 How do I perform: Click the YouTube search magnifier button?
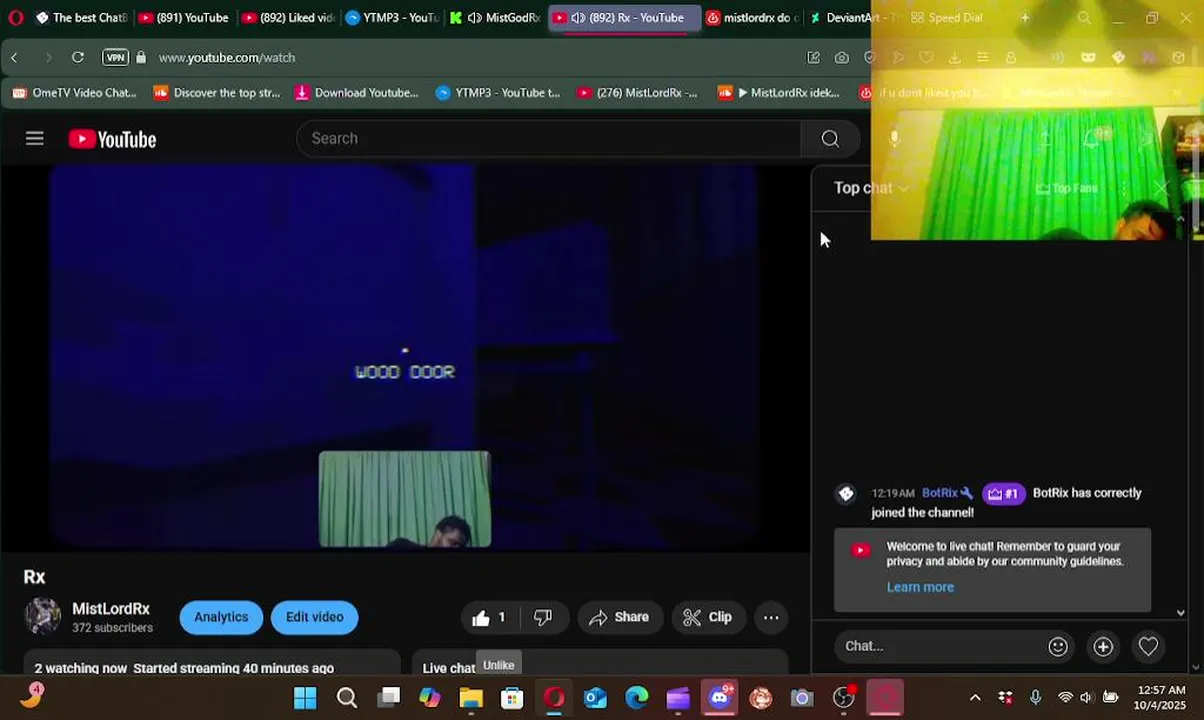click(x=830, y=139)
